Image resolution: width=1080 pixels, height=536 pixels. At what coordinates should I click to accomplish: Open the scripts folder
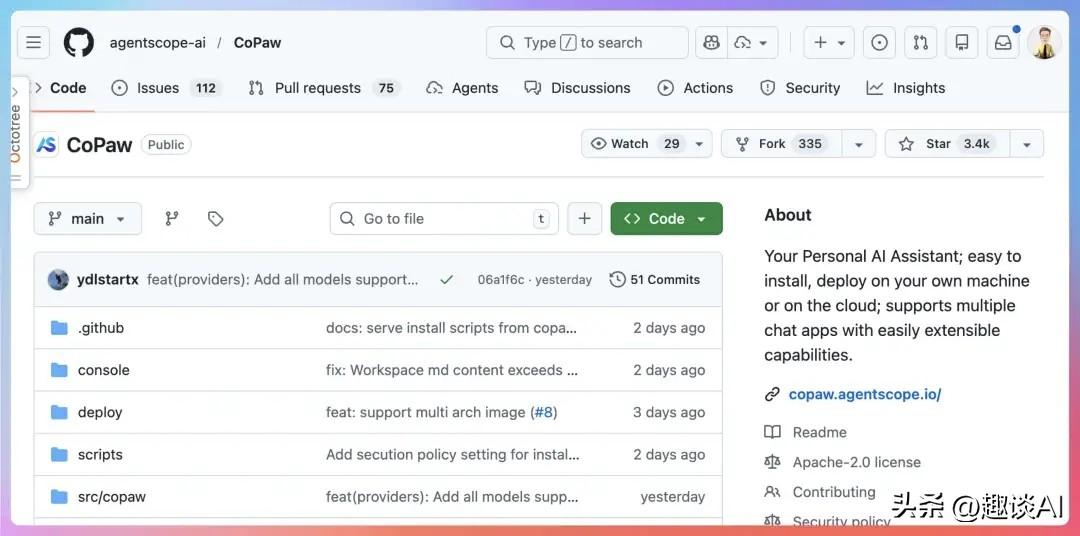(100, 455)
